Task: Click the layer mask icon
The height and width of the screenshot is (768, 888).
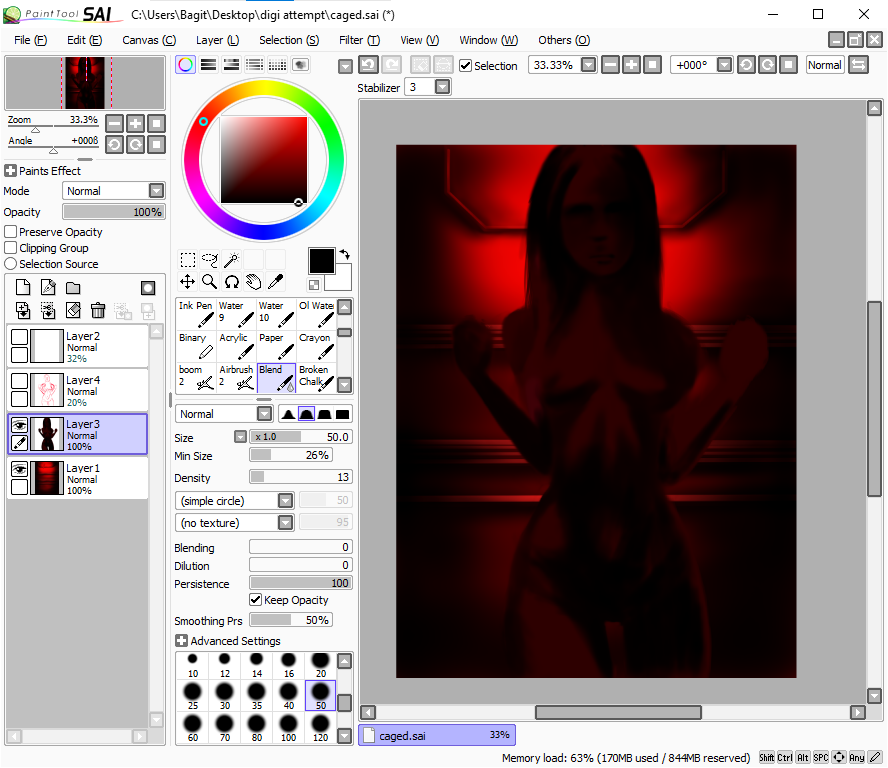Action: 148,288
